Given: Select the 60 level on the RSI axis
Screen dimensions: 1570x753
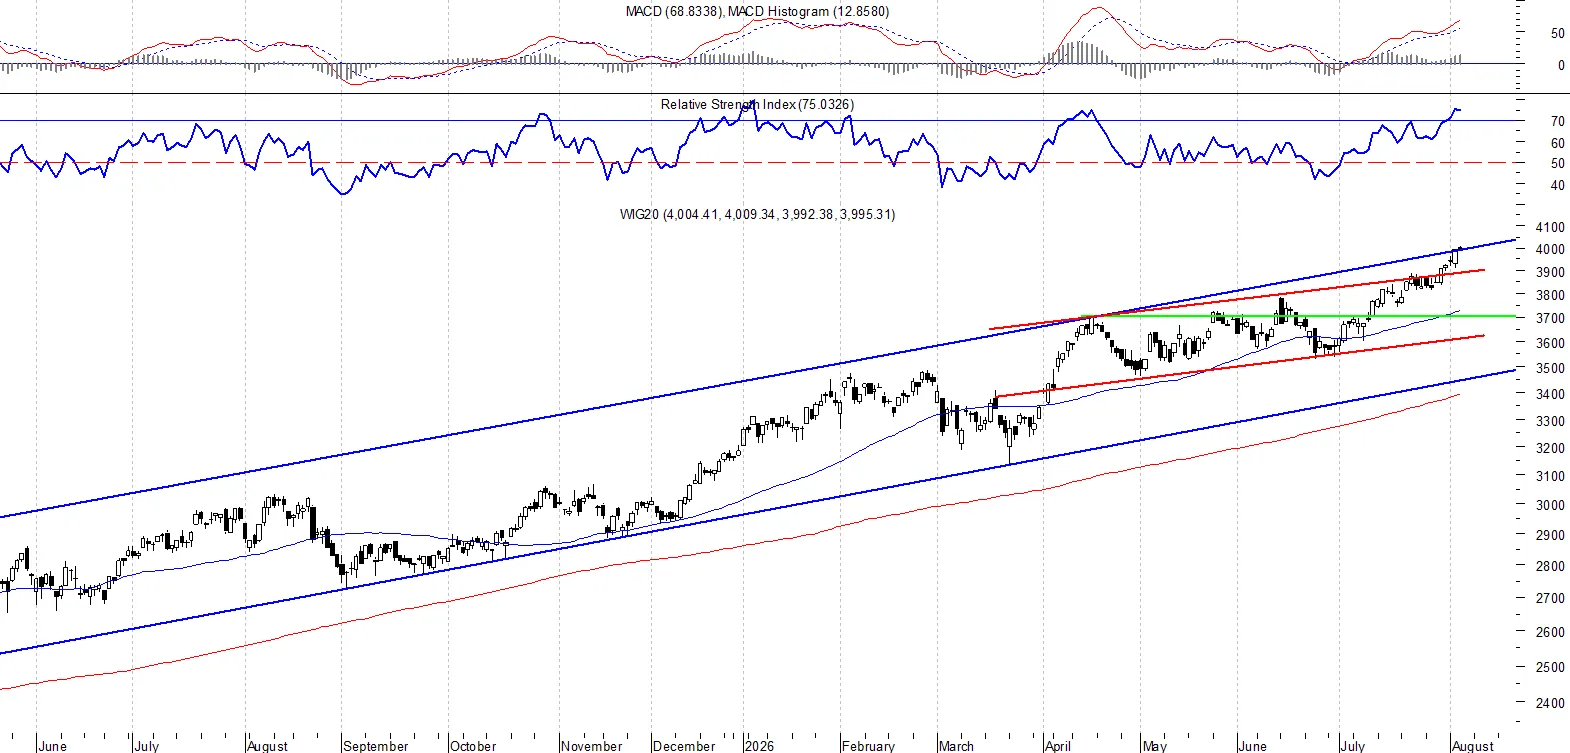Looking at the screenshot, I should 1558,143.
